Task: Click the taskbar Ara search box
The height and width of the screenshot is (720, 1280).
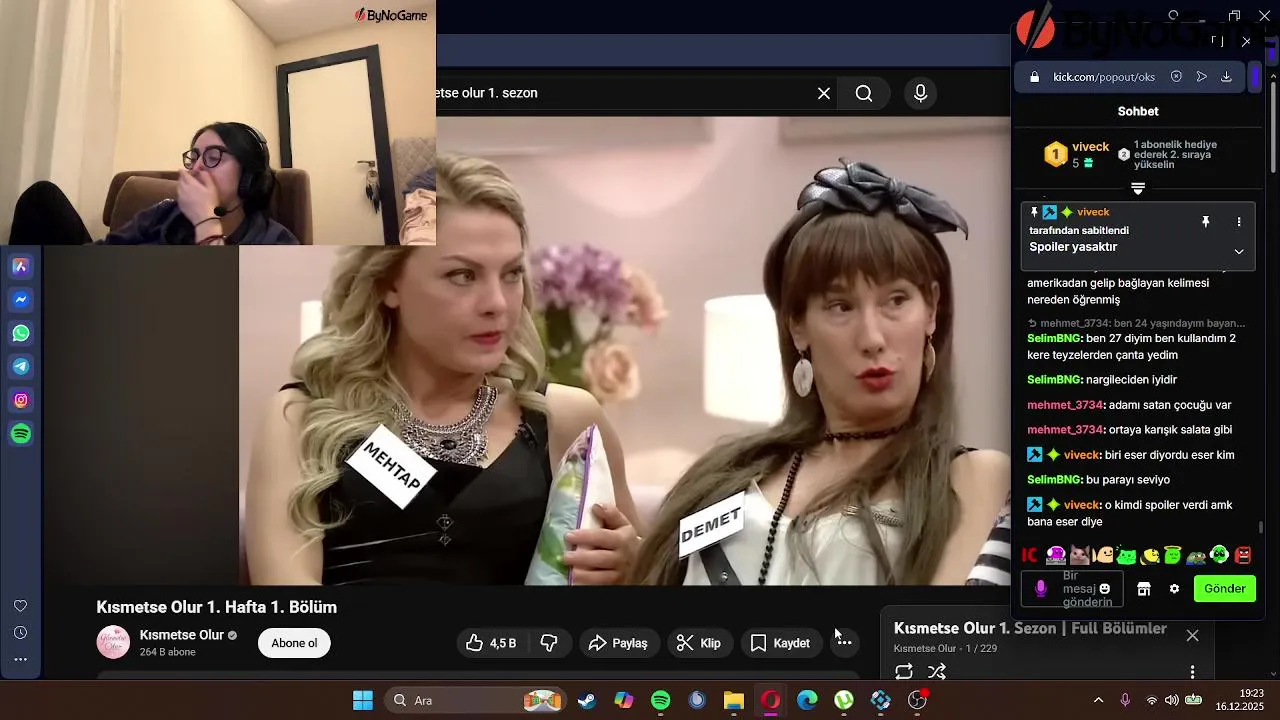Action: 474,700
